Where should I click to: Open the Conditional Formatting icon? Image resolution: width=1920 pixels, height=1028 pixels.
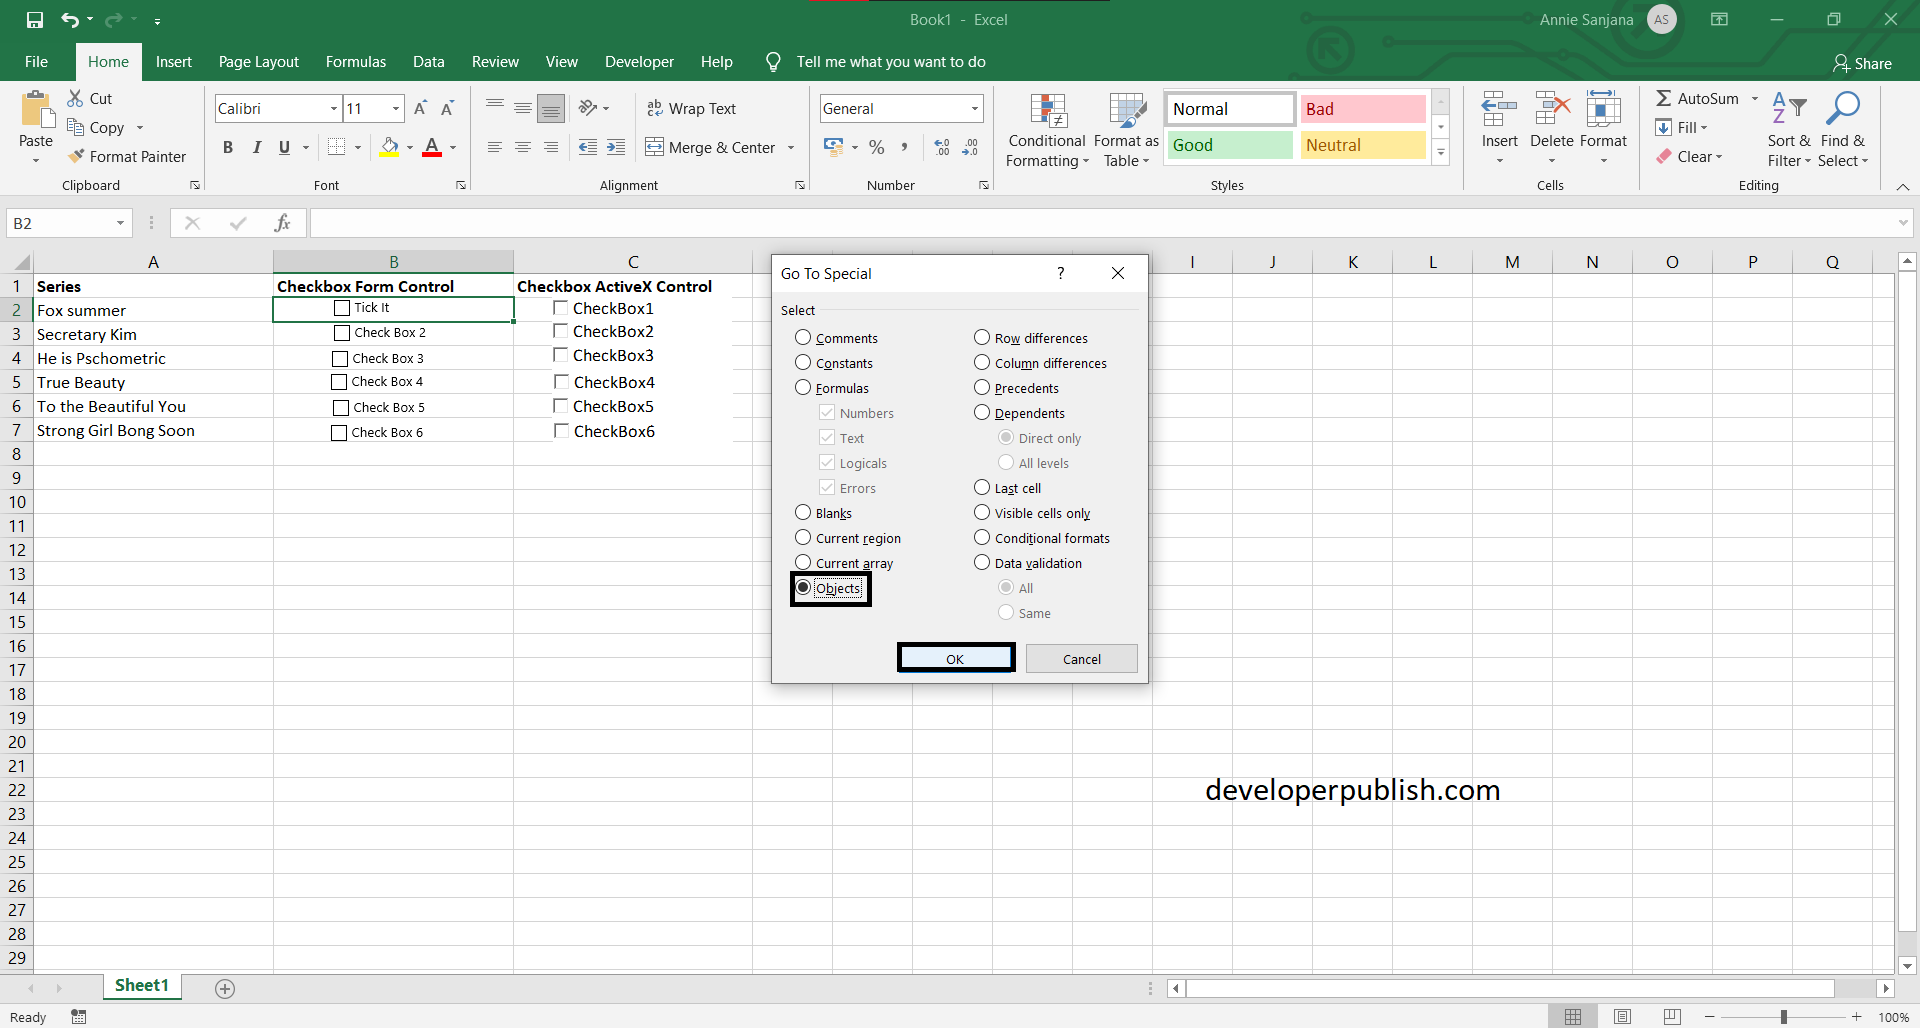click(x=1047, y=112)
